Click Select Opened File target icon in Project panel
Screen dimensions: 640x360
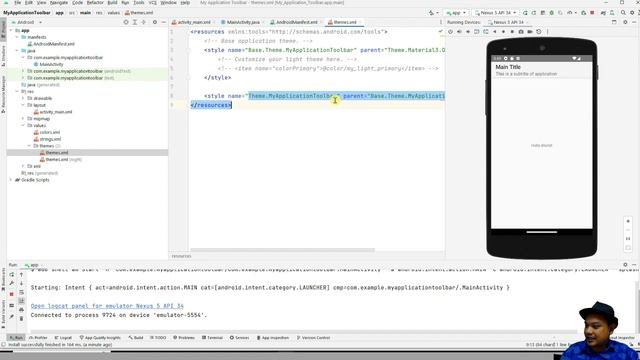126,22
